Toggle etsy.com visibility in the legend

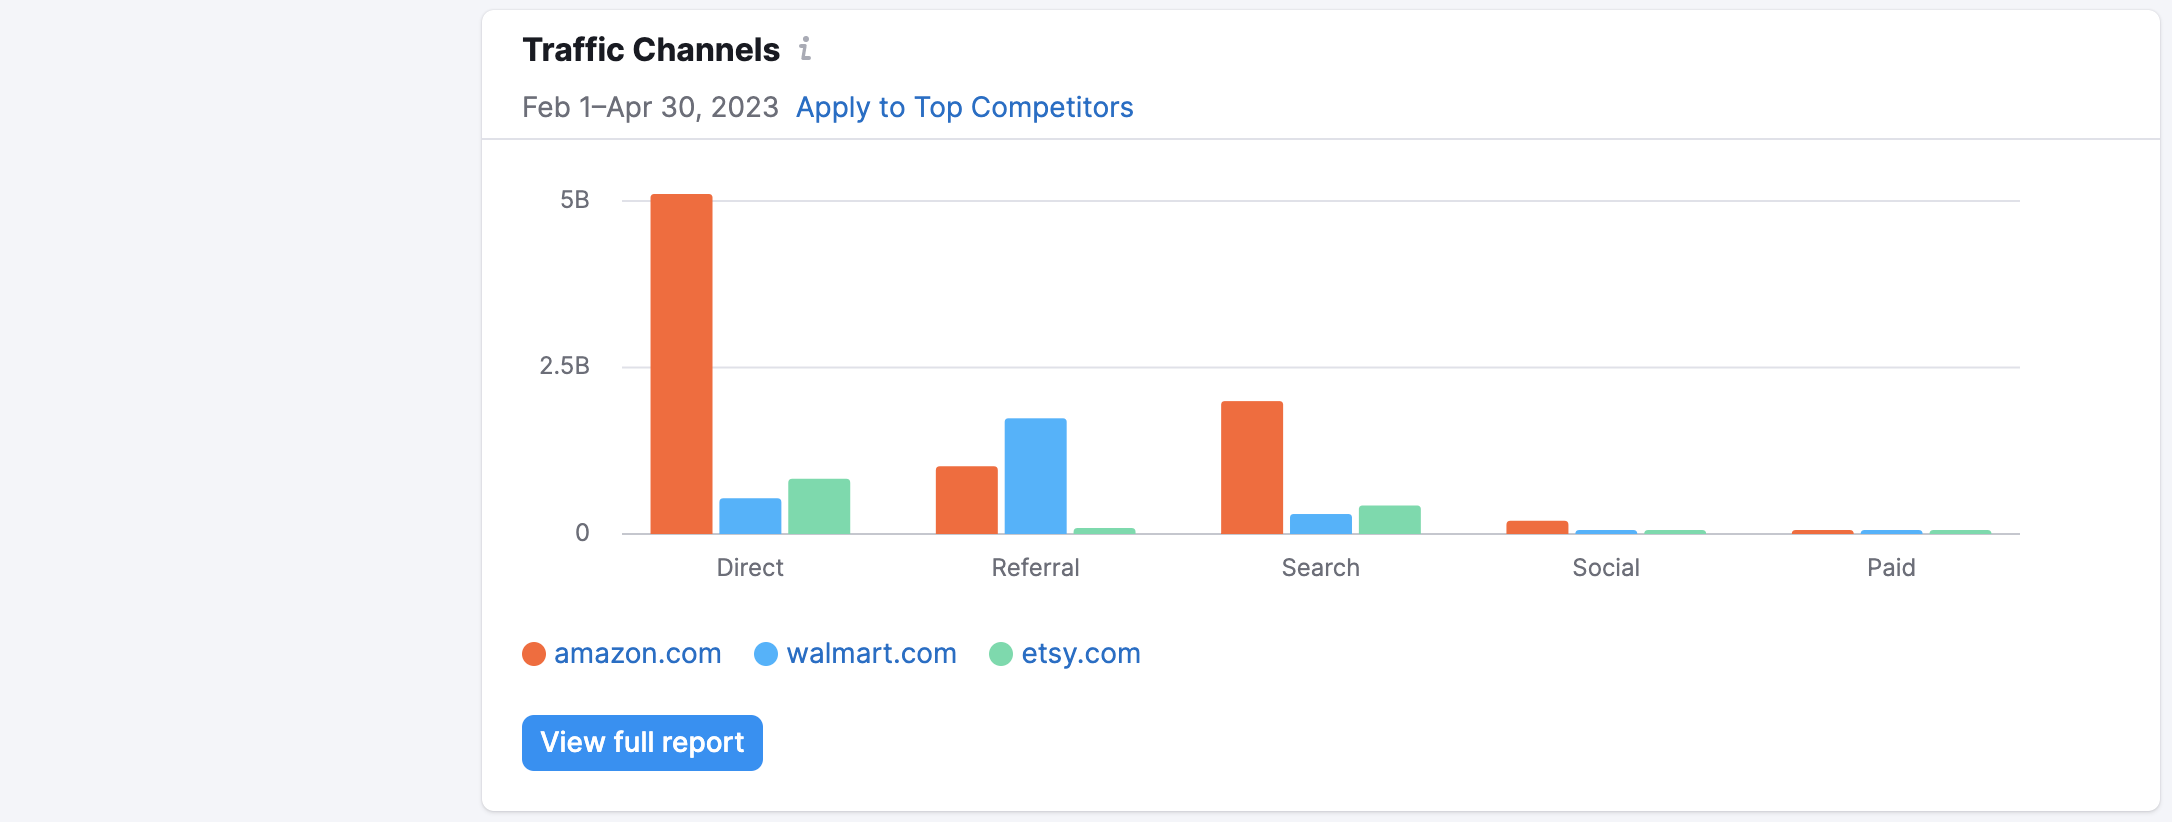click(1080, 653)
